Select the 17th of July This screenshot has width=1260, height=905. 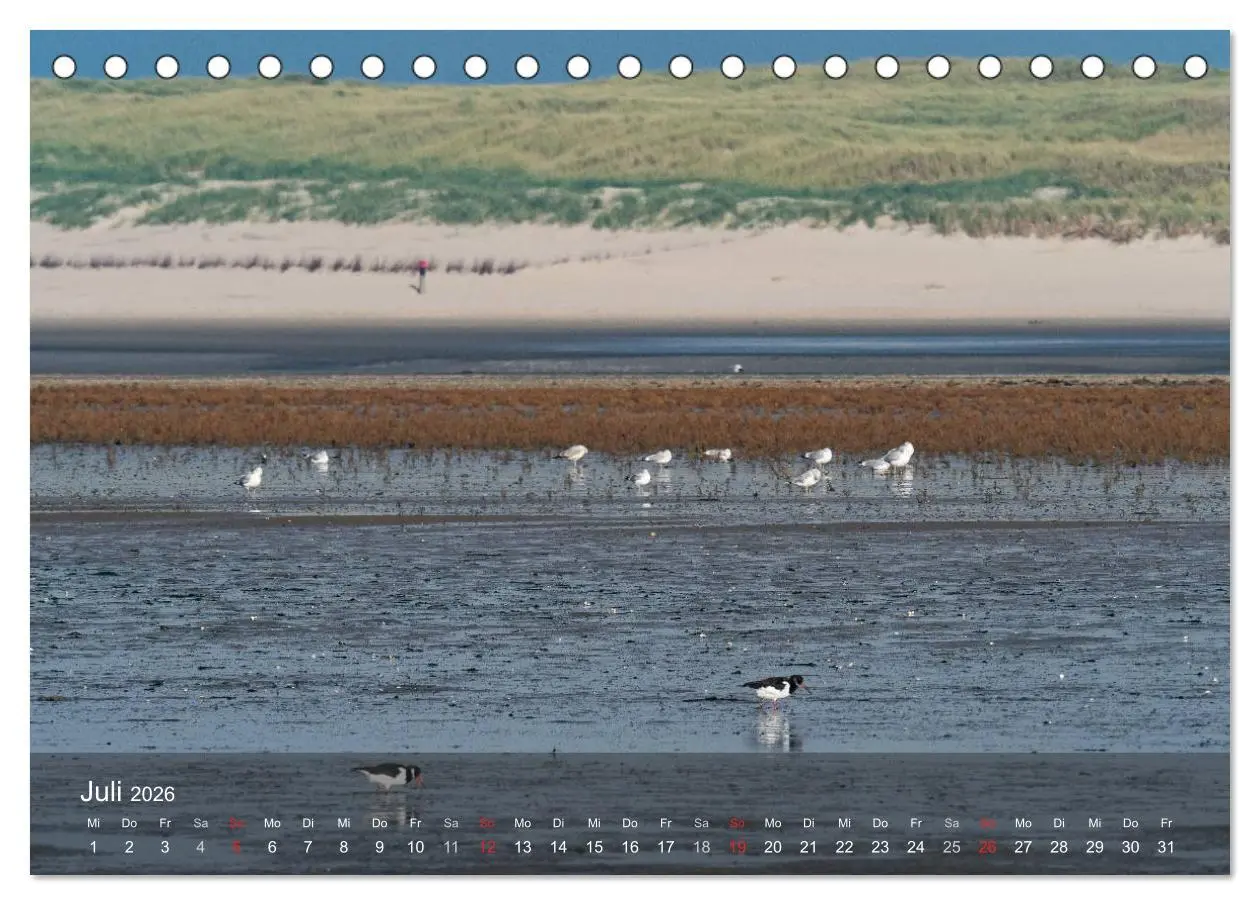666,847
